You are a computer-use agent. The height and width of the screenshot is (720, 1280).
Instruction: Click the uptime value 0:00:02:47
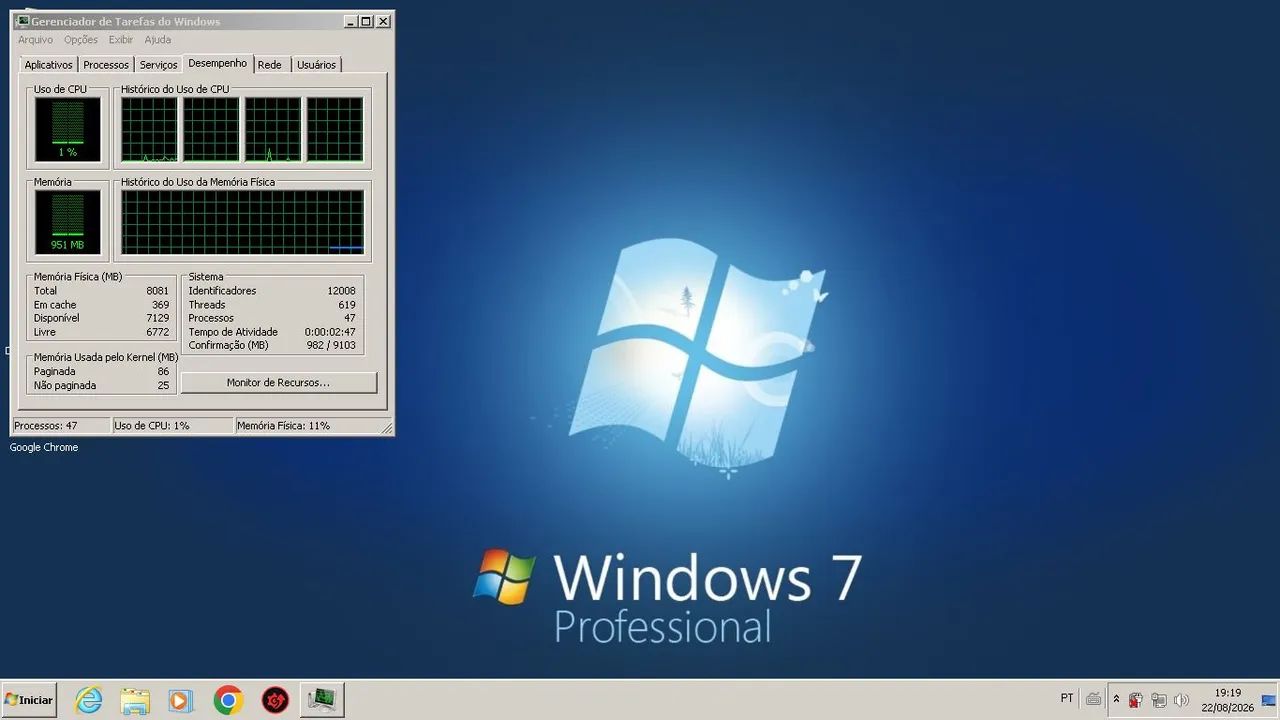click(330, 332)
